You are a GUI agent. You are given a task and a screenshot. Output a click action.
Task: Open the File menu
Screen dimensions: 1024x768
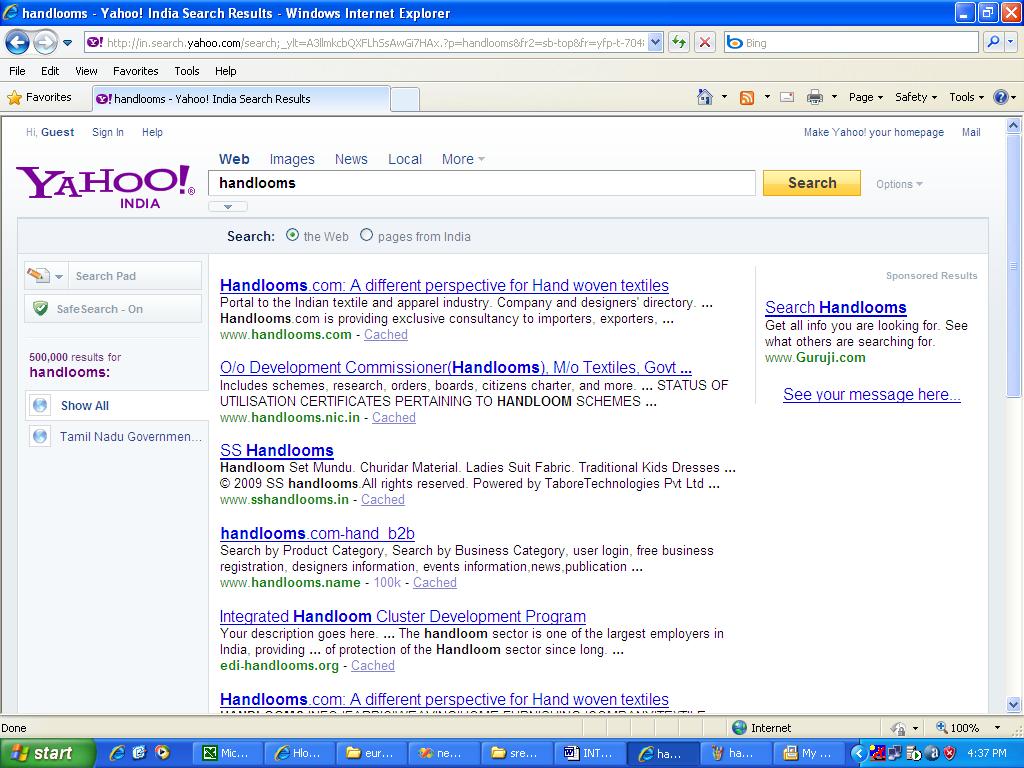(x=17, y=71)
